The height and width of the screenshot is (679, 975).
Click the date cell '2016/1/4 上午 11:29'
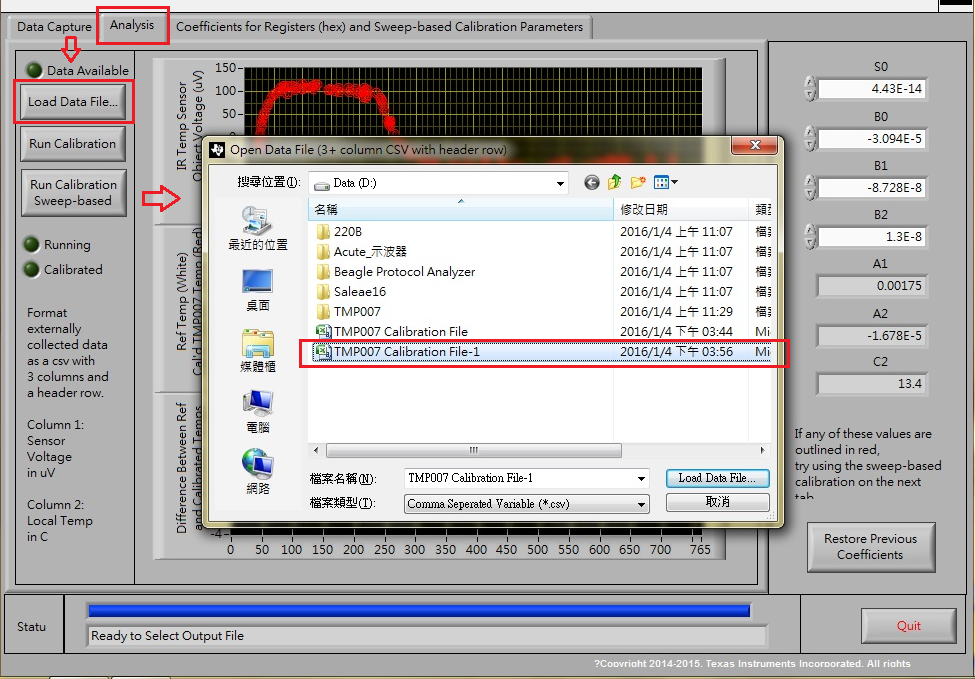tap(677, 311)
